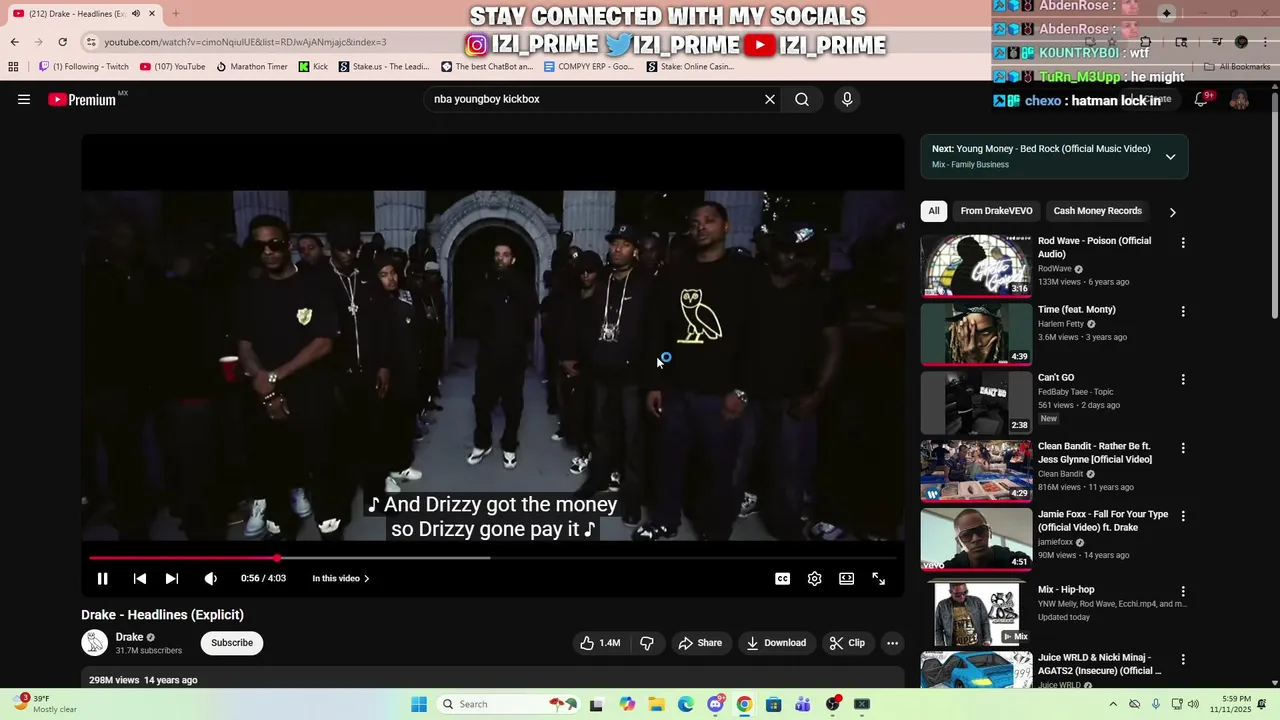Run search with the magnifier button
The width and height of the screenshot is (1280, 720).
coord(802,99)
